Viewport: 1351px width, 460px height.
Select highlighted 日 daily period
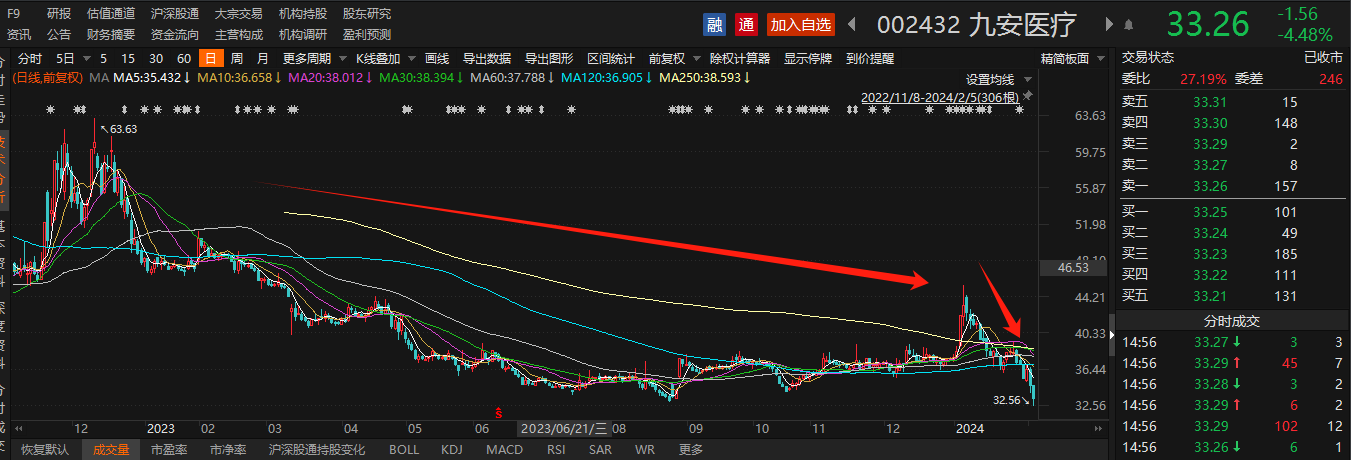(210, 58)
